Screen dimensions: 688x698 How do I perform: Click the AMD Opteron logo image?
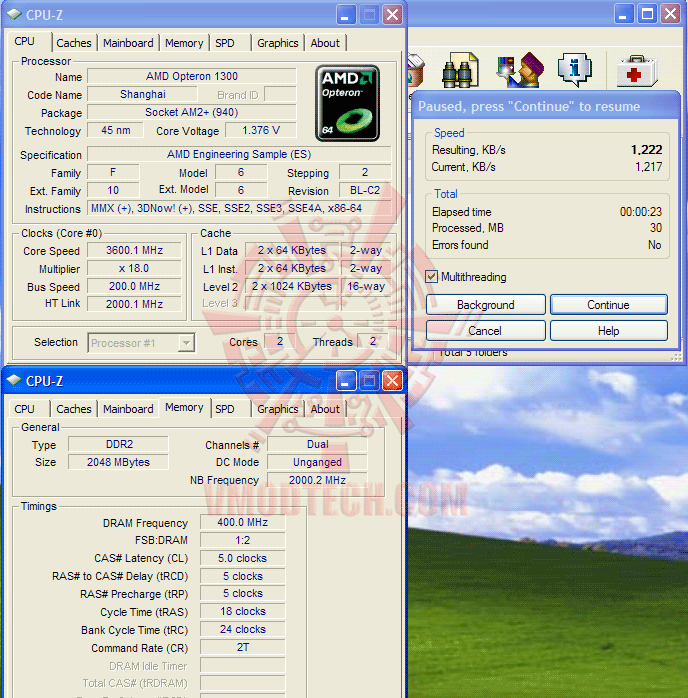pyautogui.click(x=347, y=103)
